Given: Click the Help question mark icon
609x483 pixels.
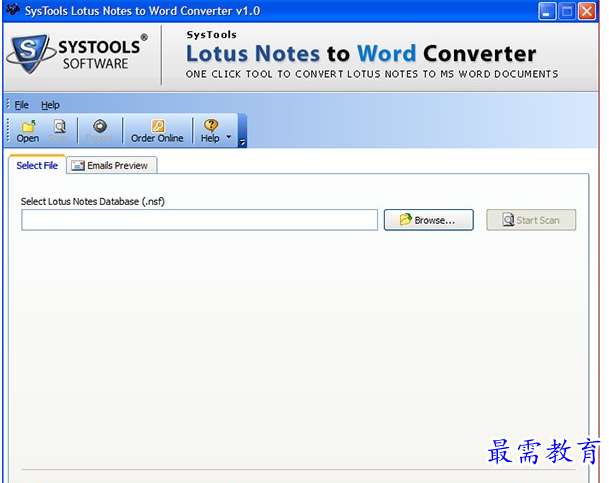Looking at the screenshot, I should [x=211, y=125].
